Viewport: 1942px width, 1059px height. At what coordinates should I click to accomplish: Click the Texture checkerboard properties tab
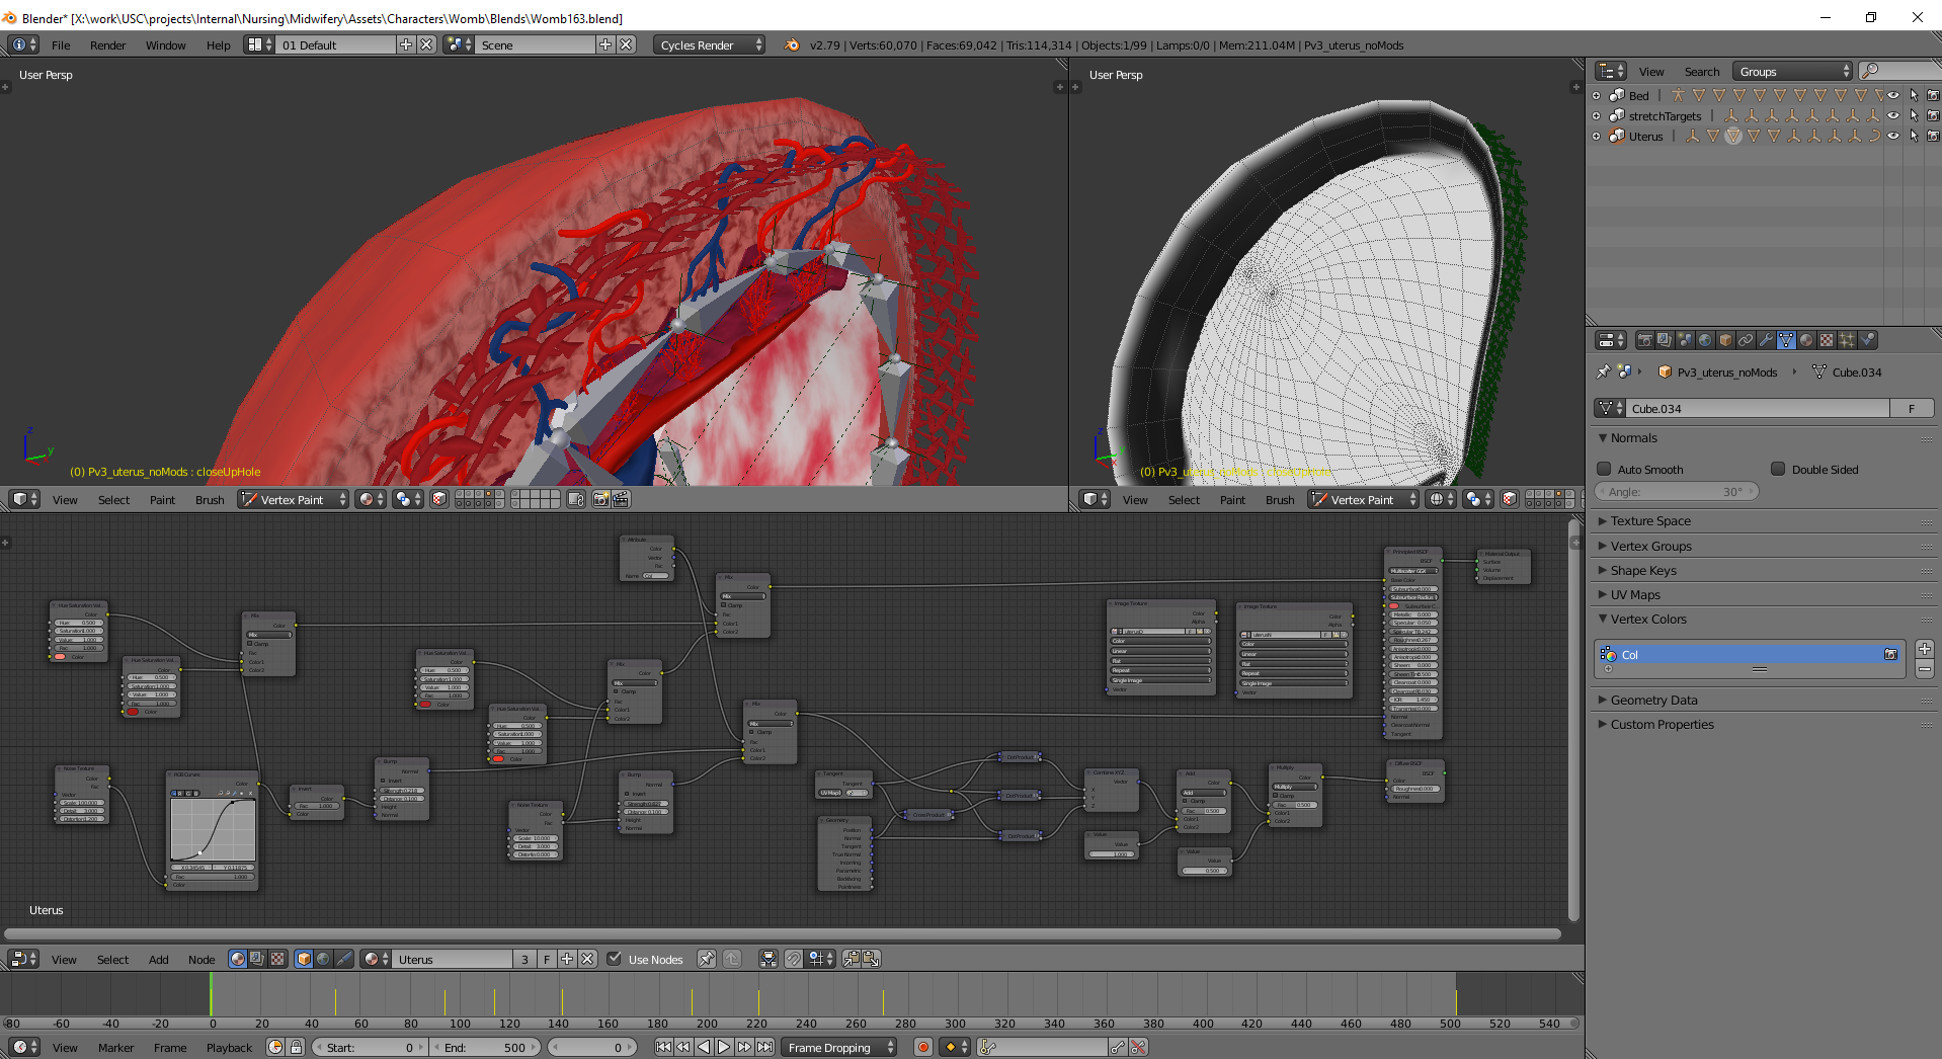pyautogui.click(x=1827, y=341)
